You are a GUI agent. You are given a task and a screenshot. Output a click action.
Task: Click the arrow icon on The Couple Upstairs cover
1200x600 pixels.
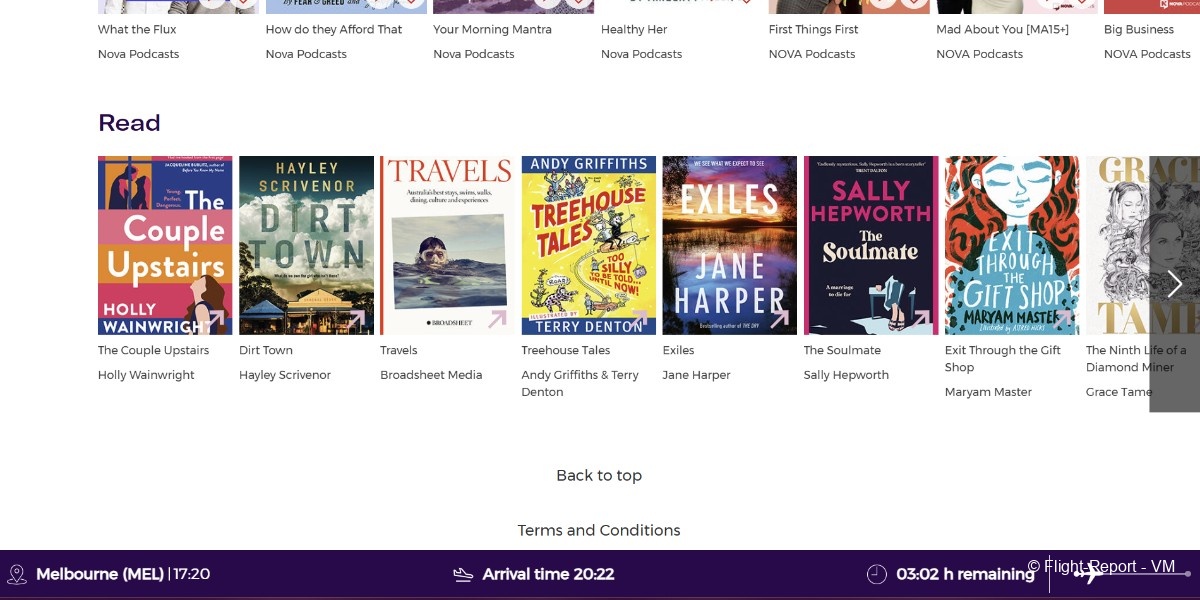(x=215, y=319)
